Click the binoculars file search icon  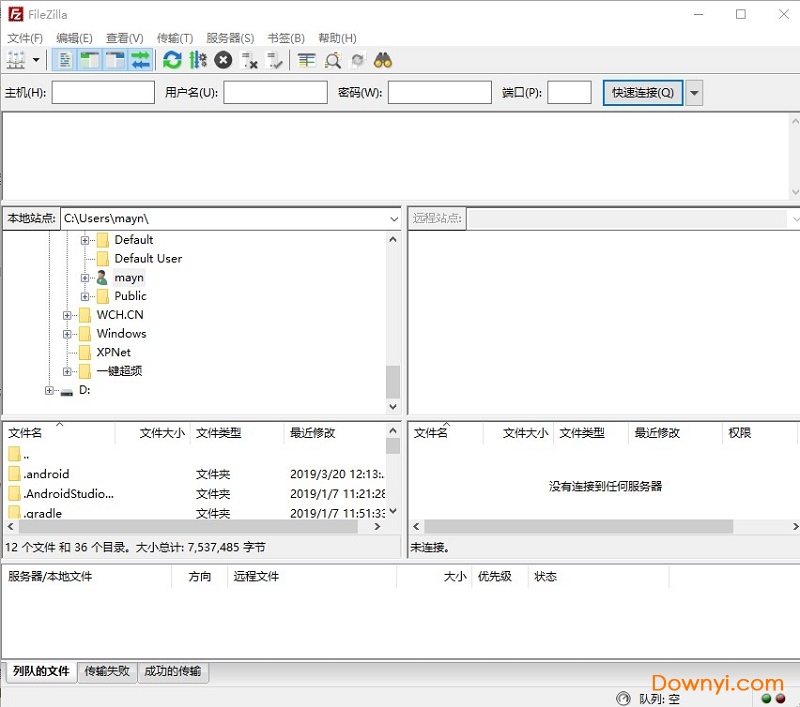(383, 60)
